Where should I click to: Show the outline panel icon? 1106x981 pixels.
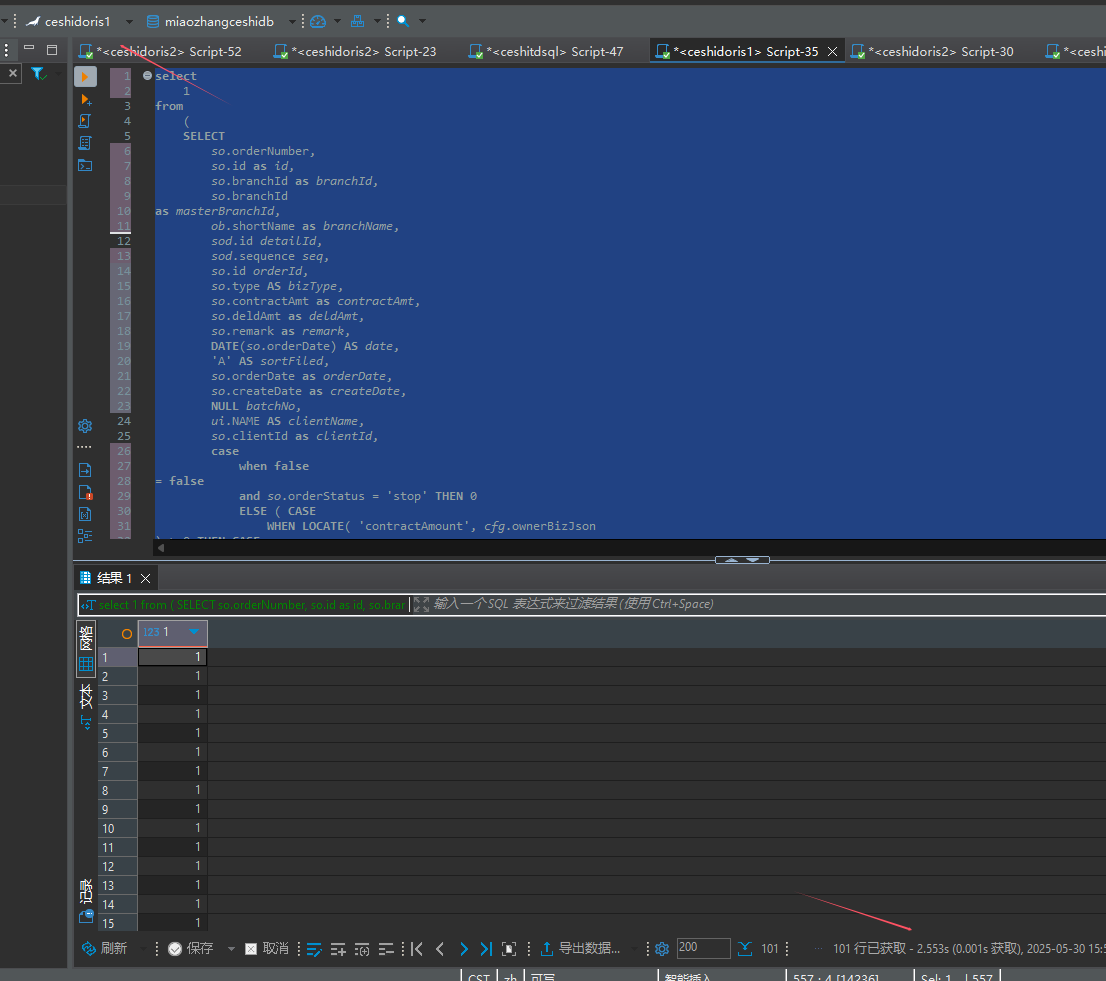point(85,536)
